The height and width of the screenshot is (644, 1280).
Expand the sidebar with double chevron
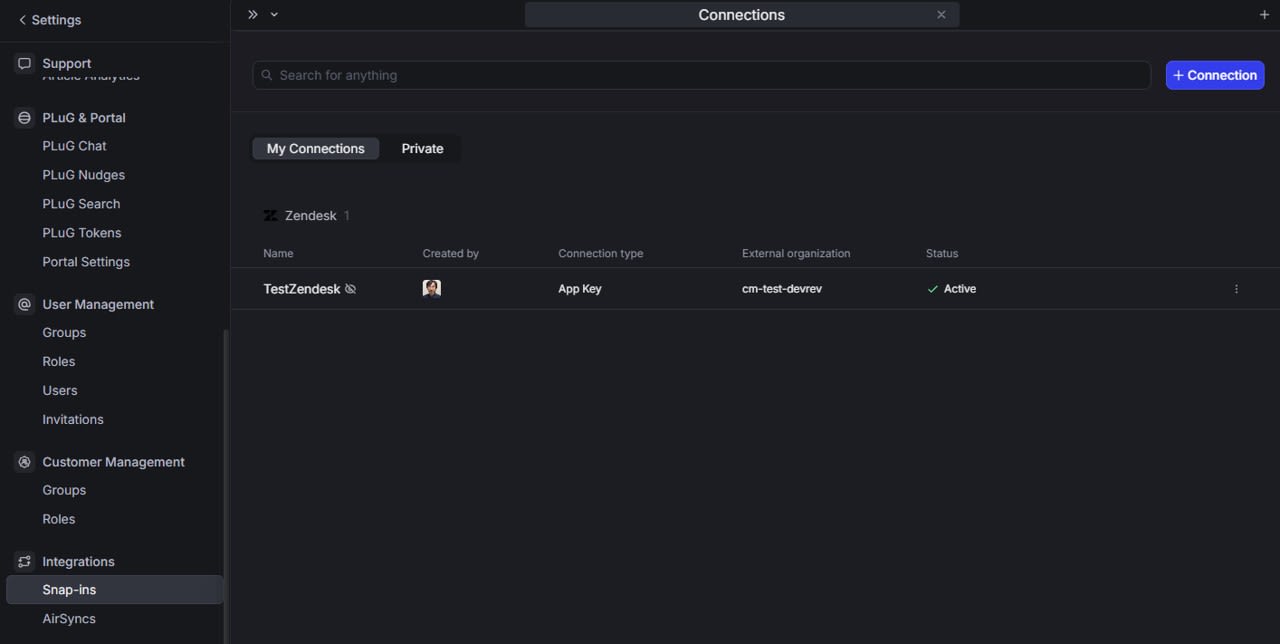pyautogui.click(x=253, y=15)
